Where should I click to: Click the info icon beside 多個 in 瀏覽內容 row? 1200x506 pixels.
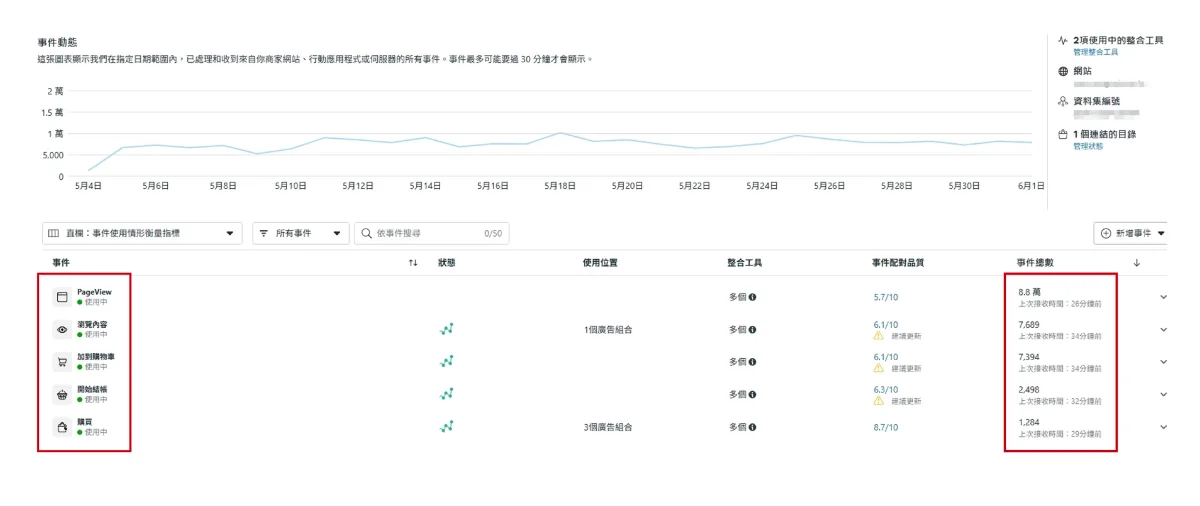point(752,329)
